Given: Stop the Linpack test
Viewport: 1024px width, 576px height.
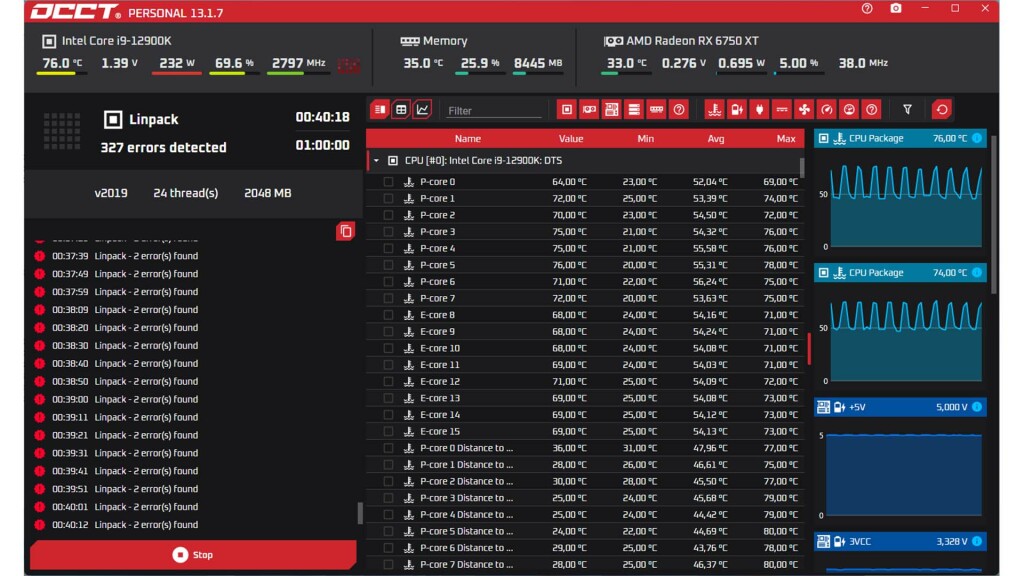Looking at the screenshot, I should coord(193,555).
